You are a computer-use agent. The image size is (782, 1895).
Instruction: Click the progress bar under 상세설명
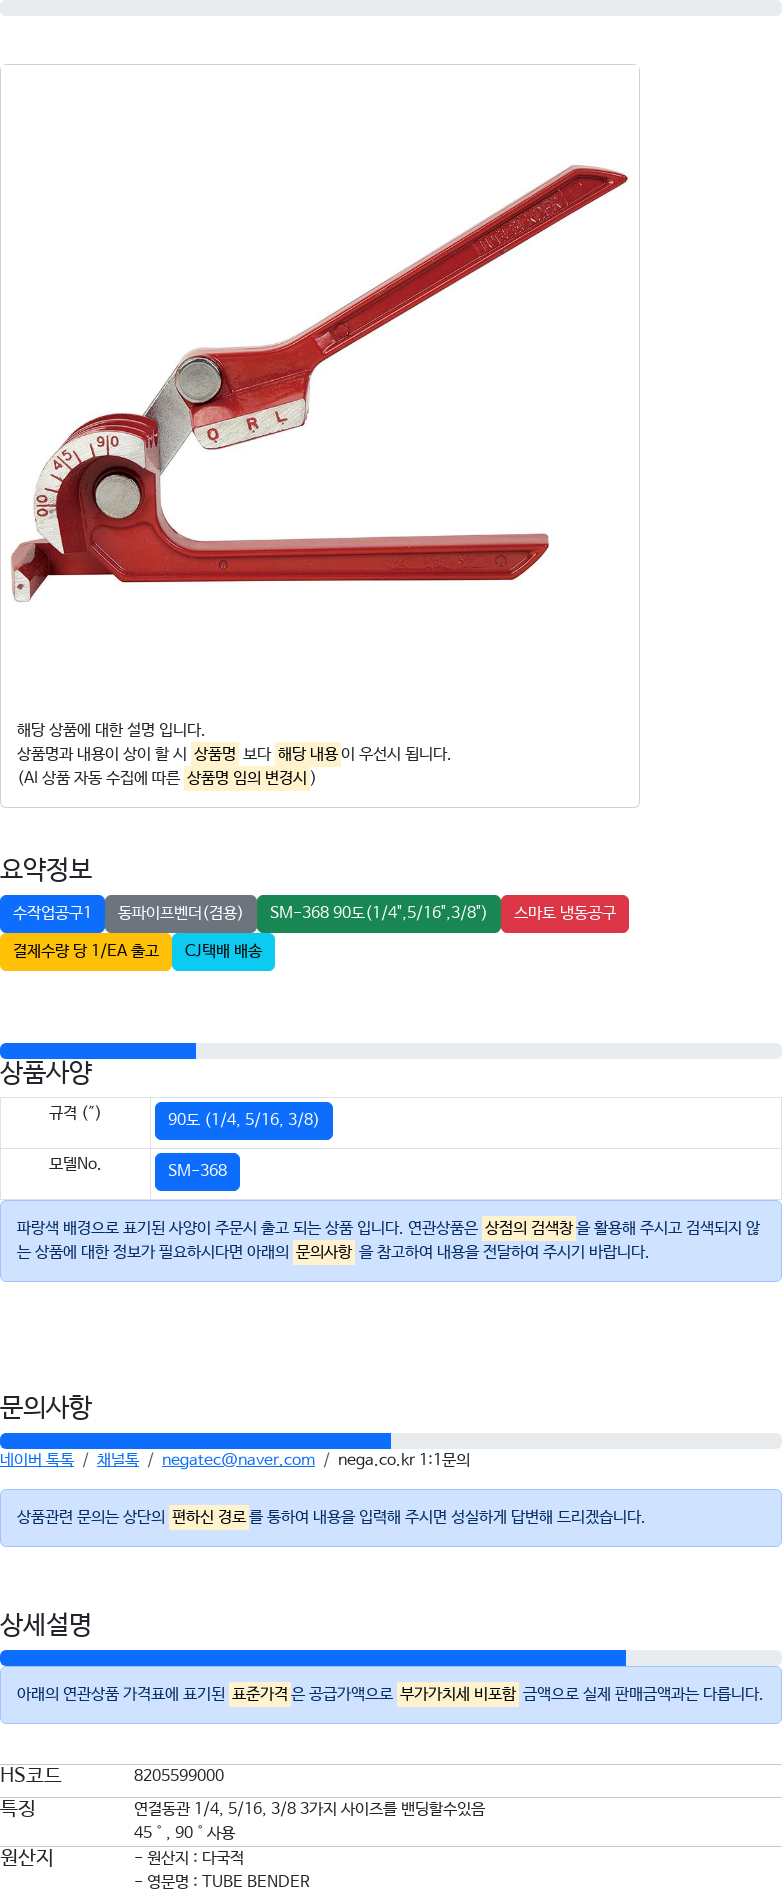[x=391, y=1658]
